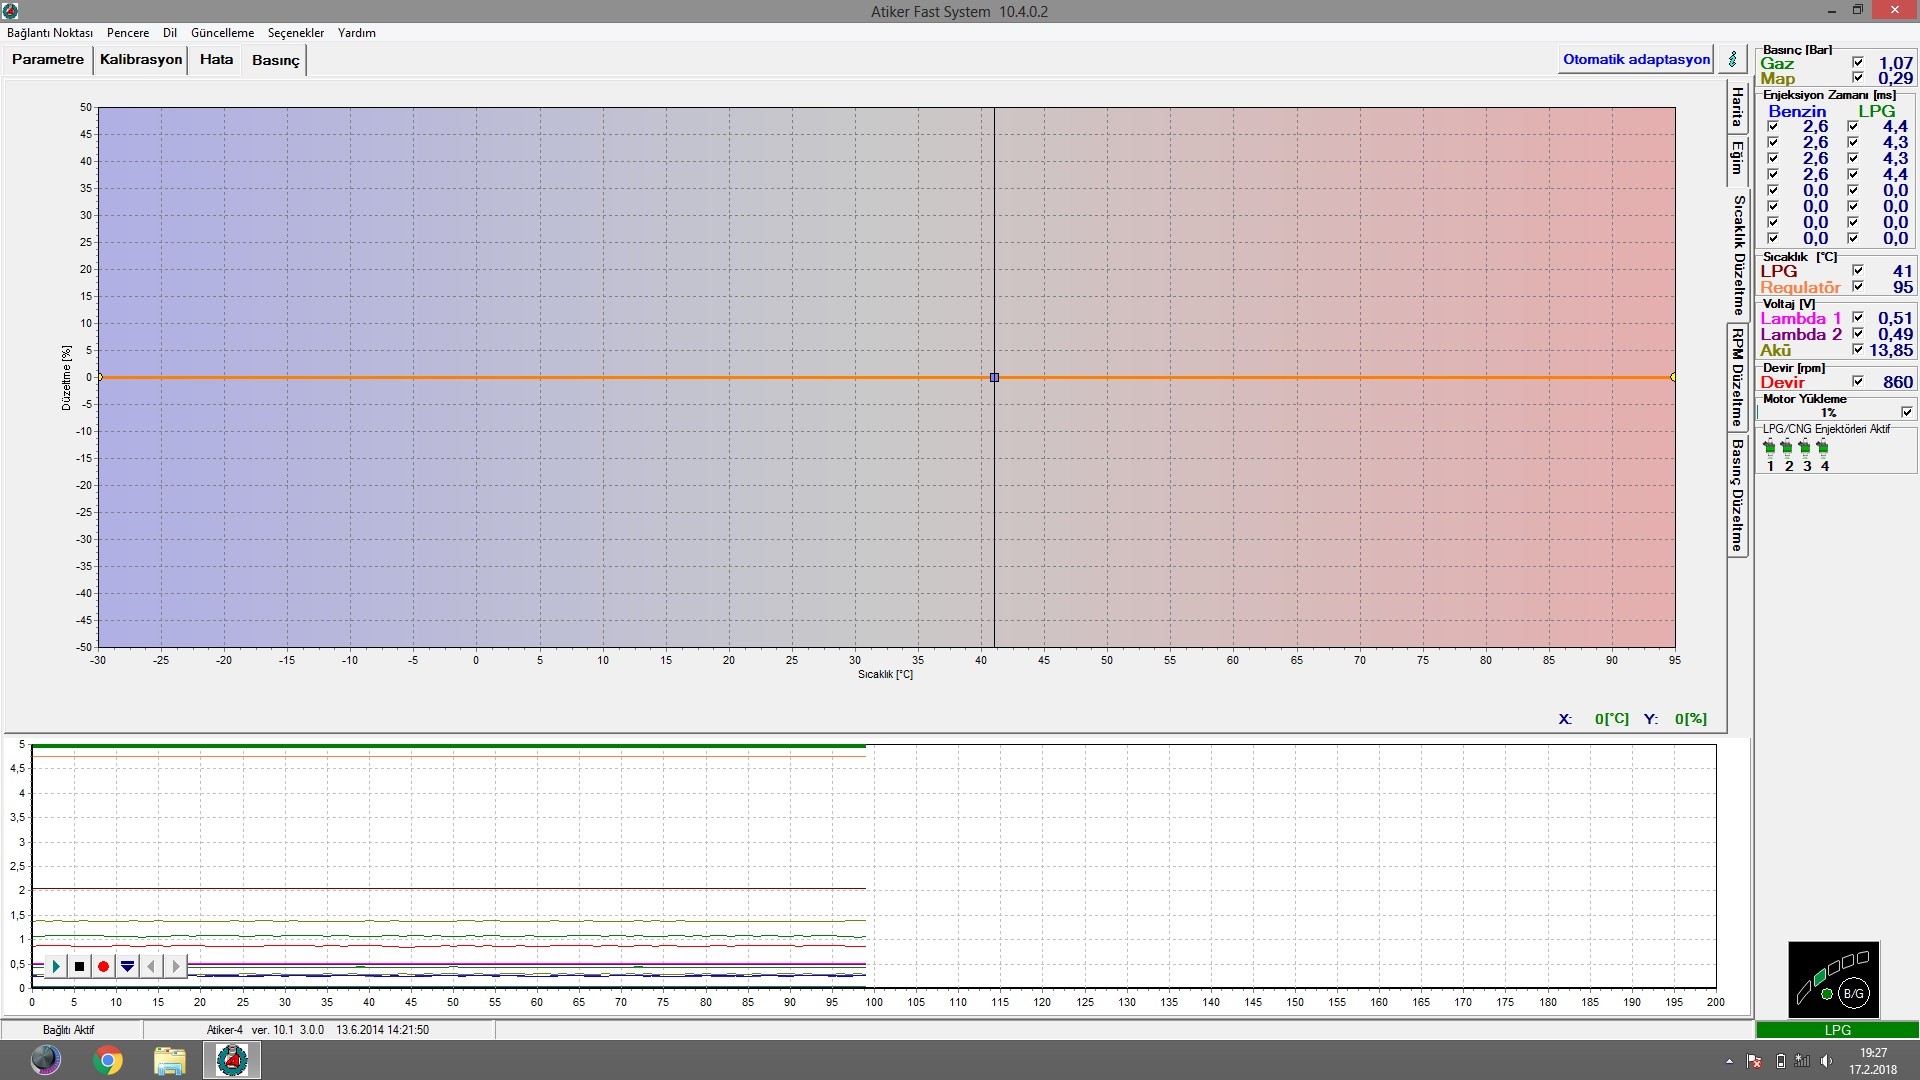The height and width of the screenshot is (1080, 1920).
Task: Click the right endpoint marker of curve
Action: tap(1673, 377)
